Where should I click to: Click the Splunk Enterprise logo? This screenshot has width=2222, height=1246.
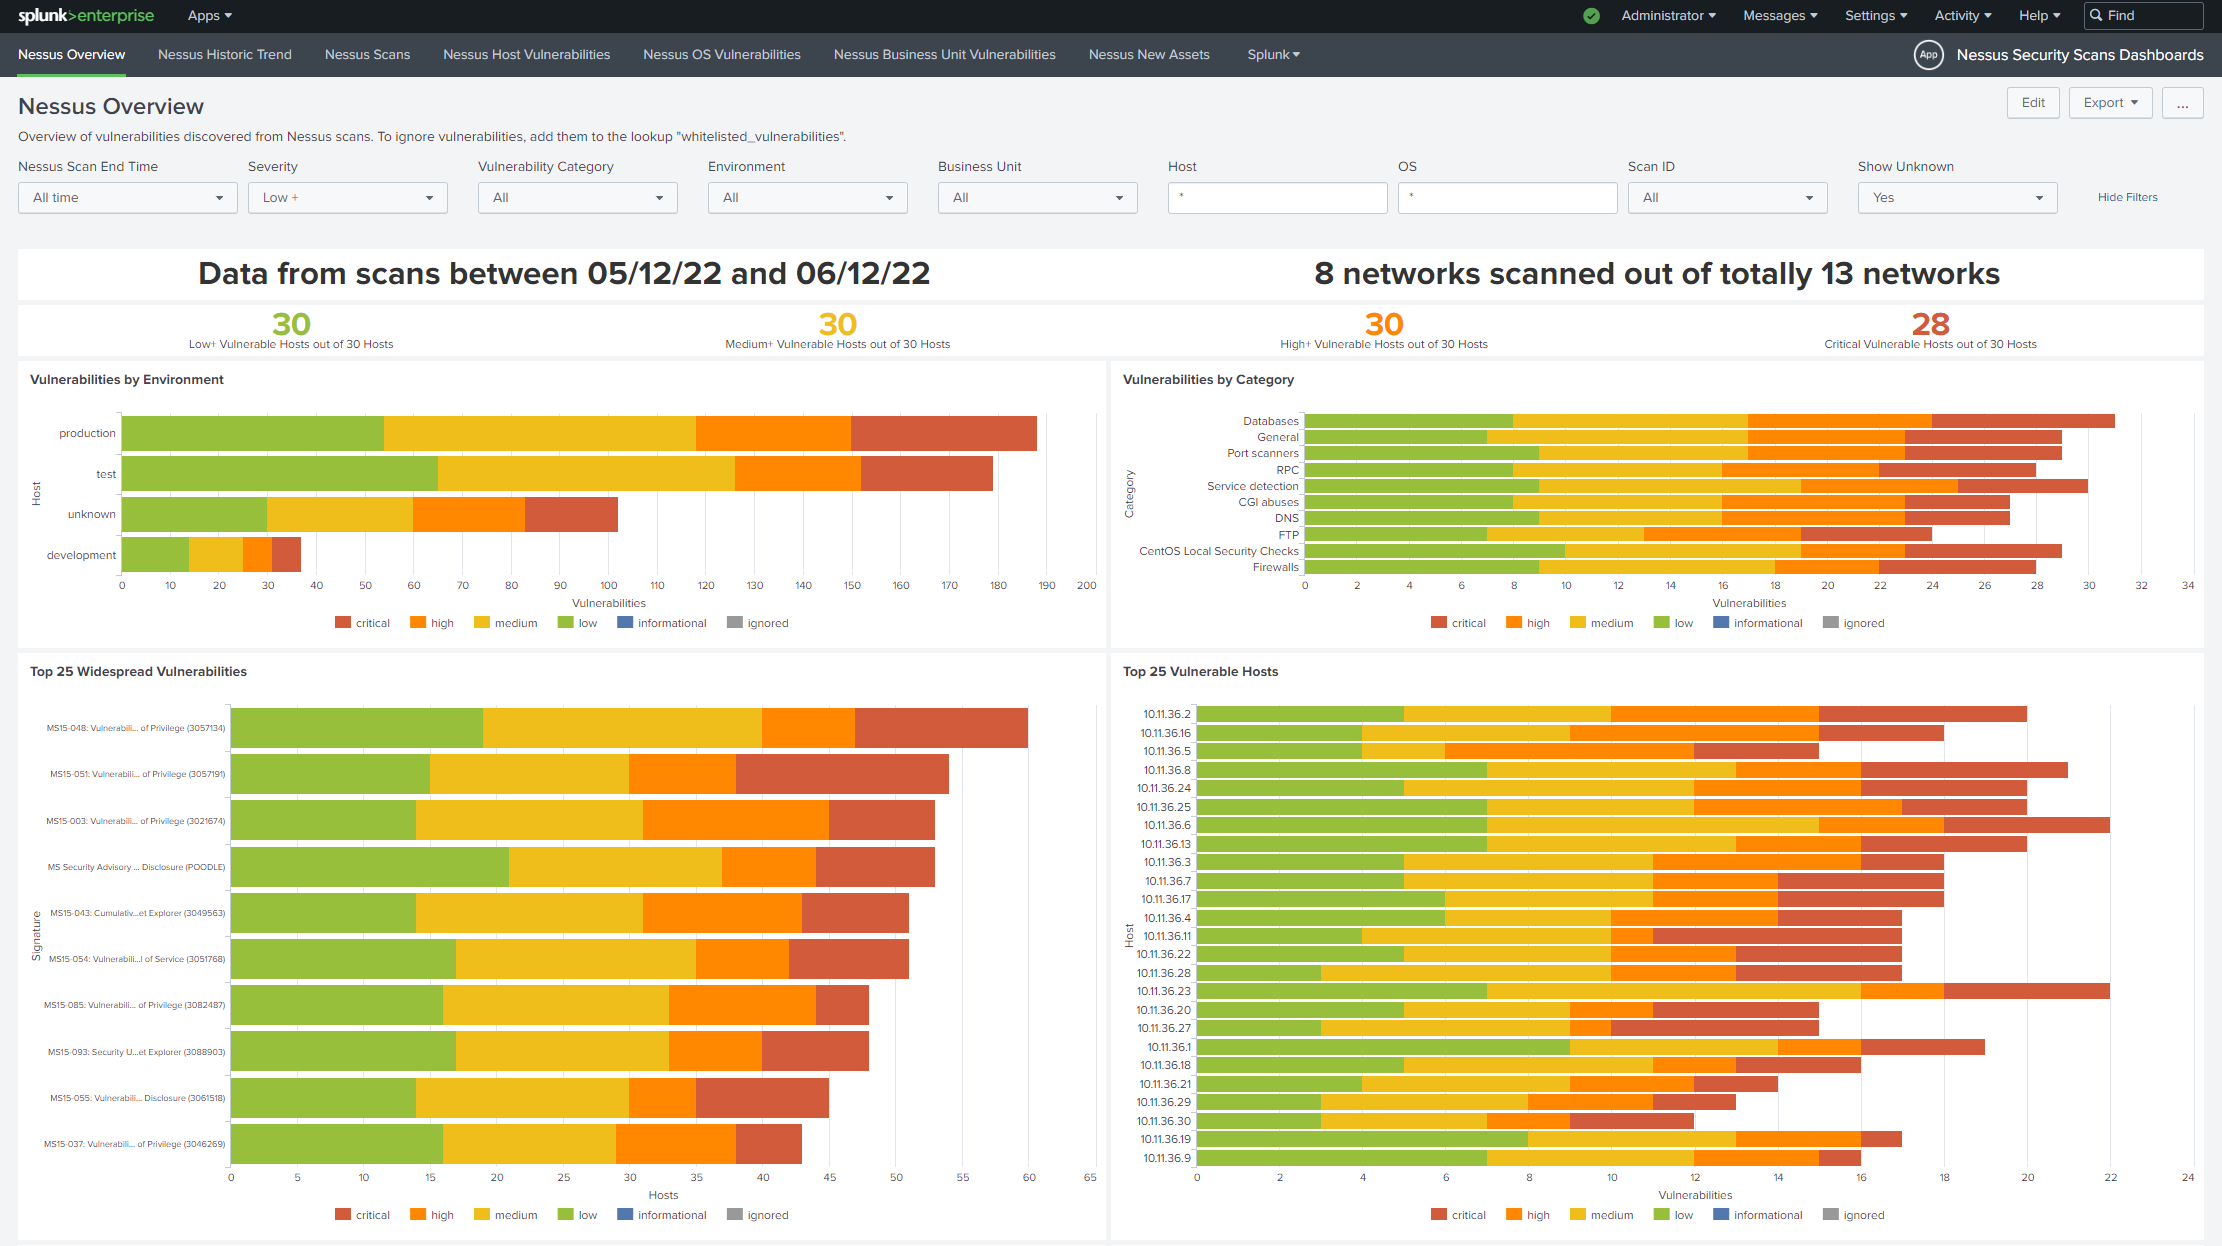point(85,15)
